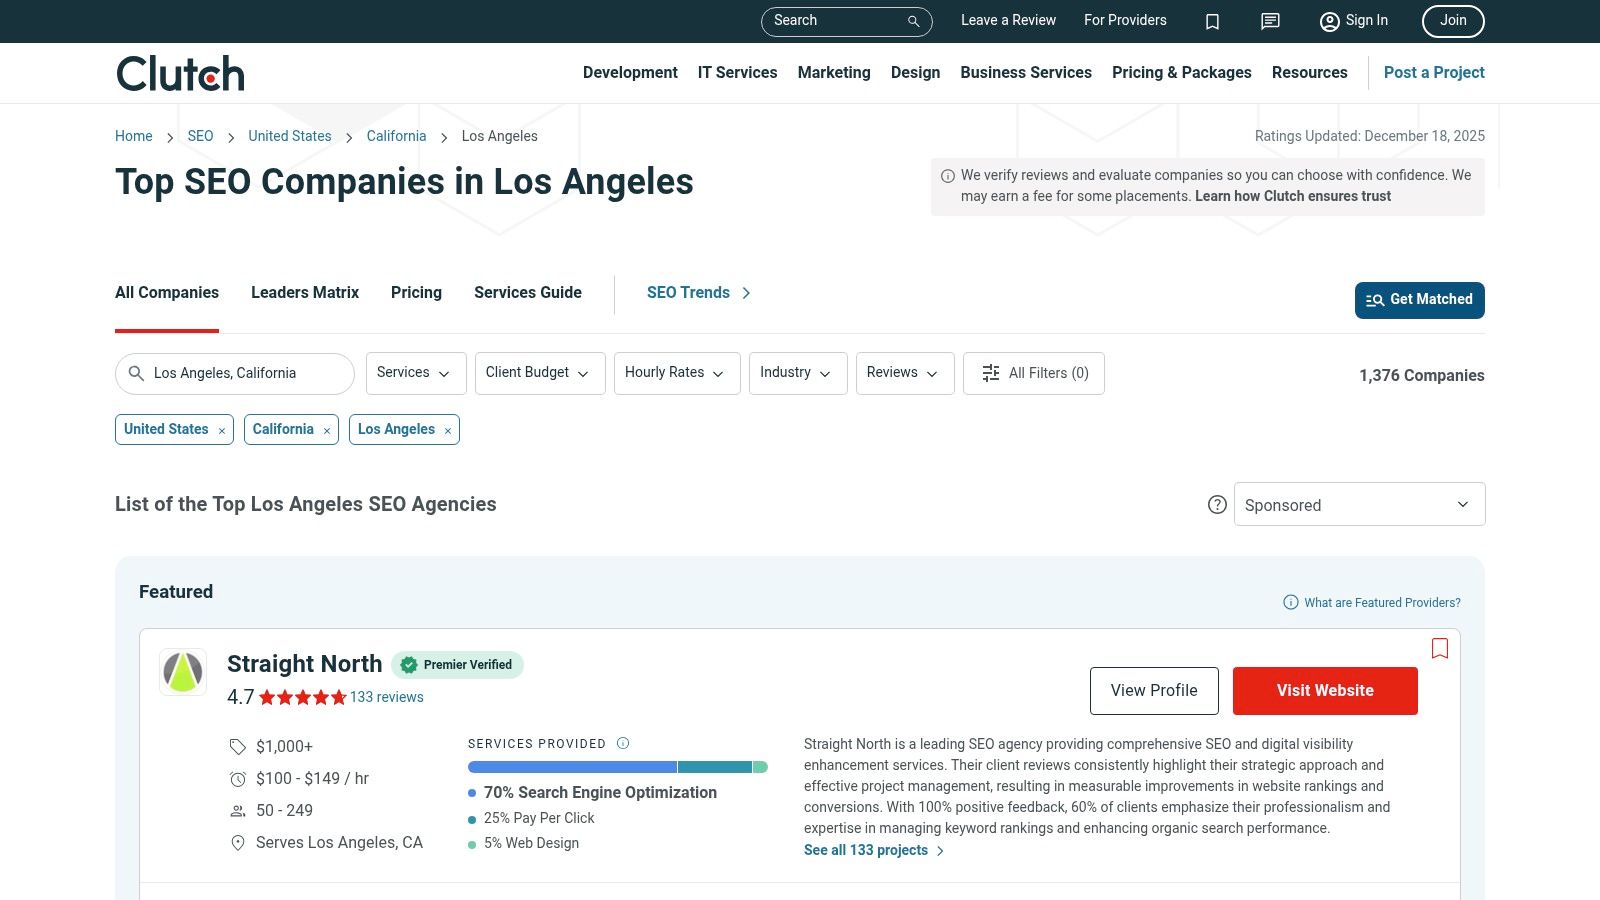Click the Premier Verified badge
The width and height of the screenshot is (1600, 900).
457,664
